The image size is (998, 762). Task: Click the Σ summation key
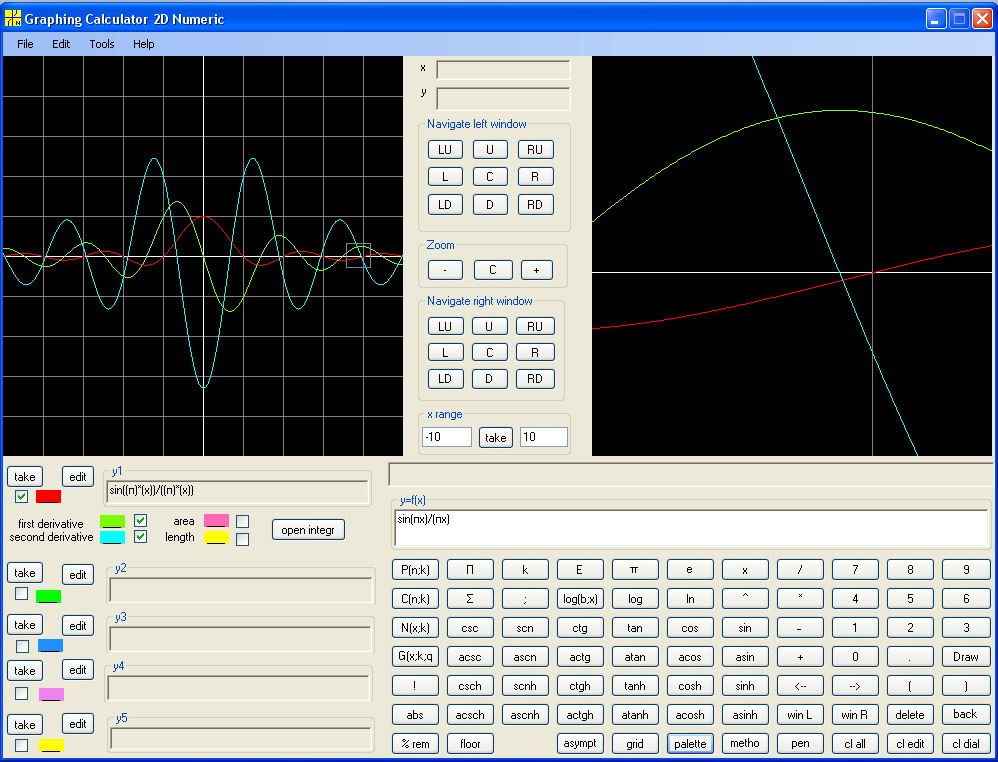click(470, 599)
